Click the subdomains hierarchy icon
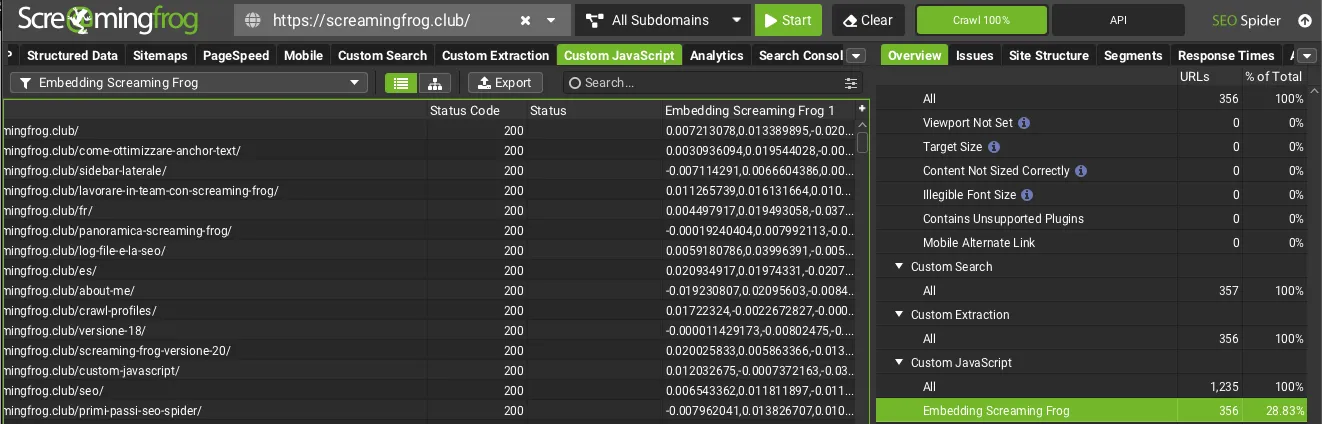The height and width of the screenshot is (424, 1322). pyautogui.click(x=595, y=20)
